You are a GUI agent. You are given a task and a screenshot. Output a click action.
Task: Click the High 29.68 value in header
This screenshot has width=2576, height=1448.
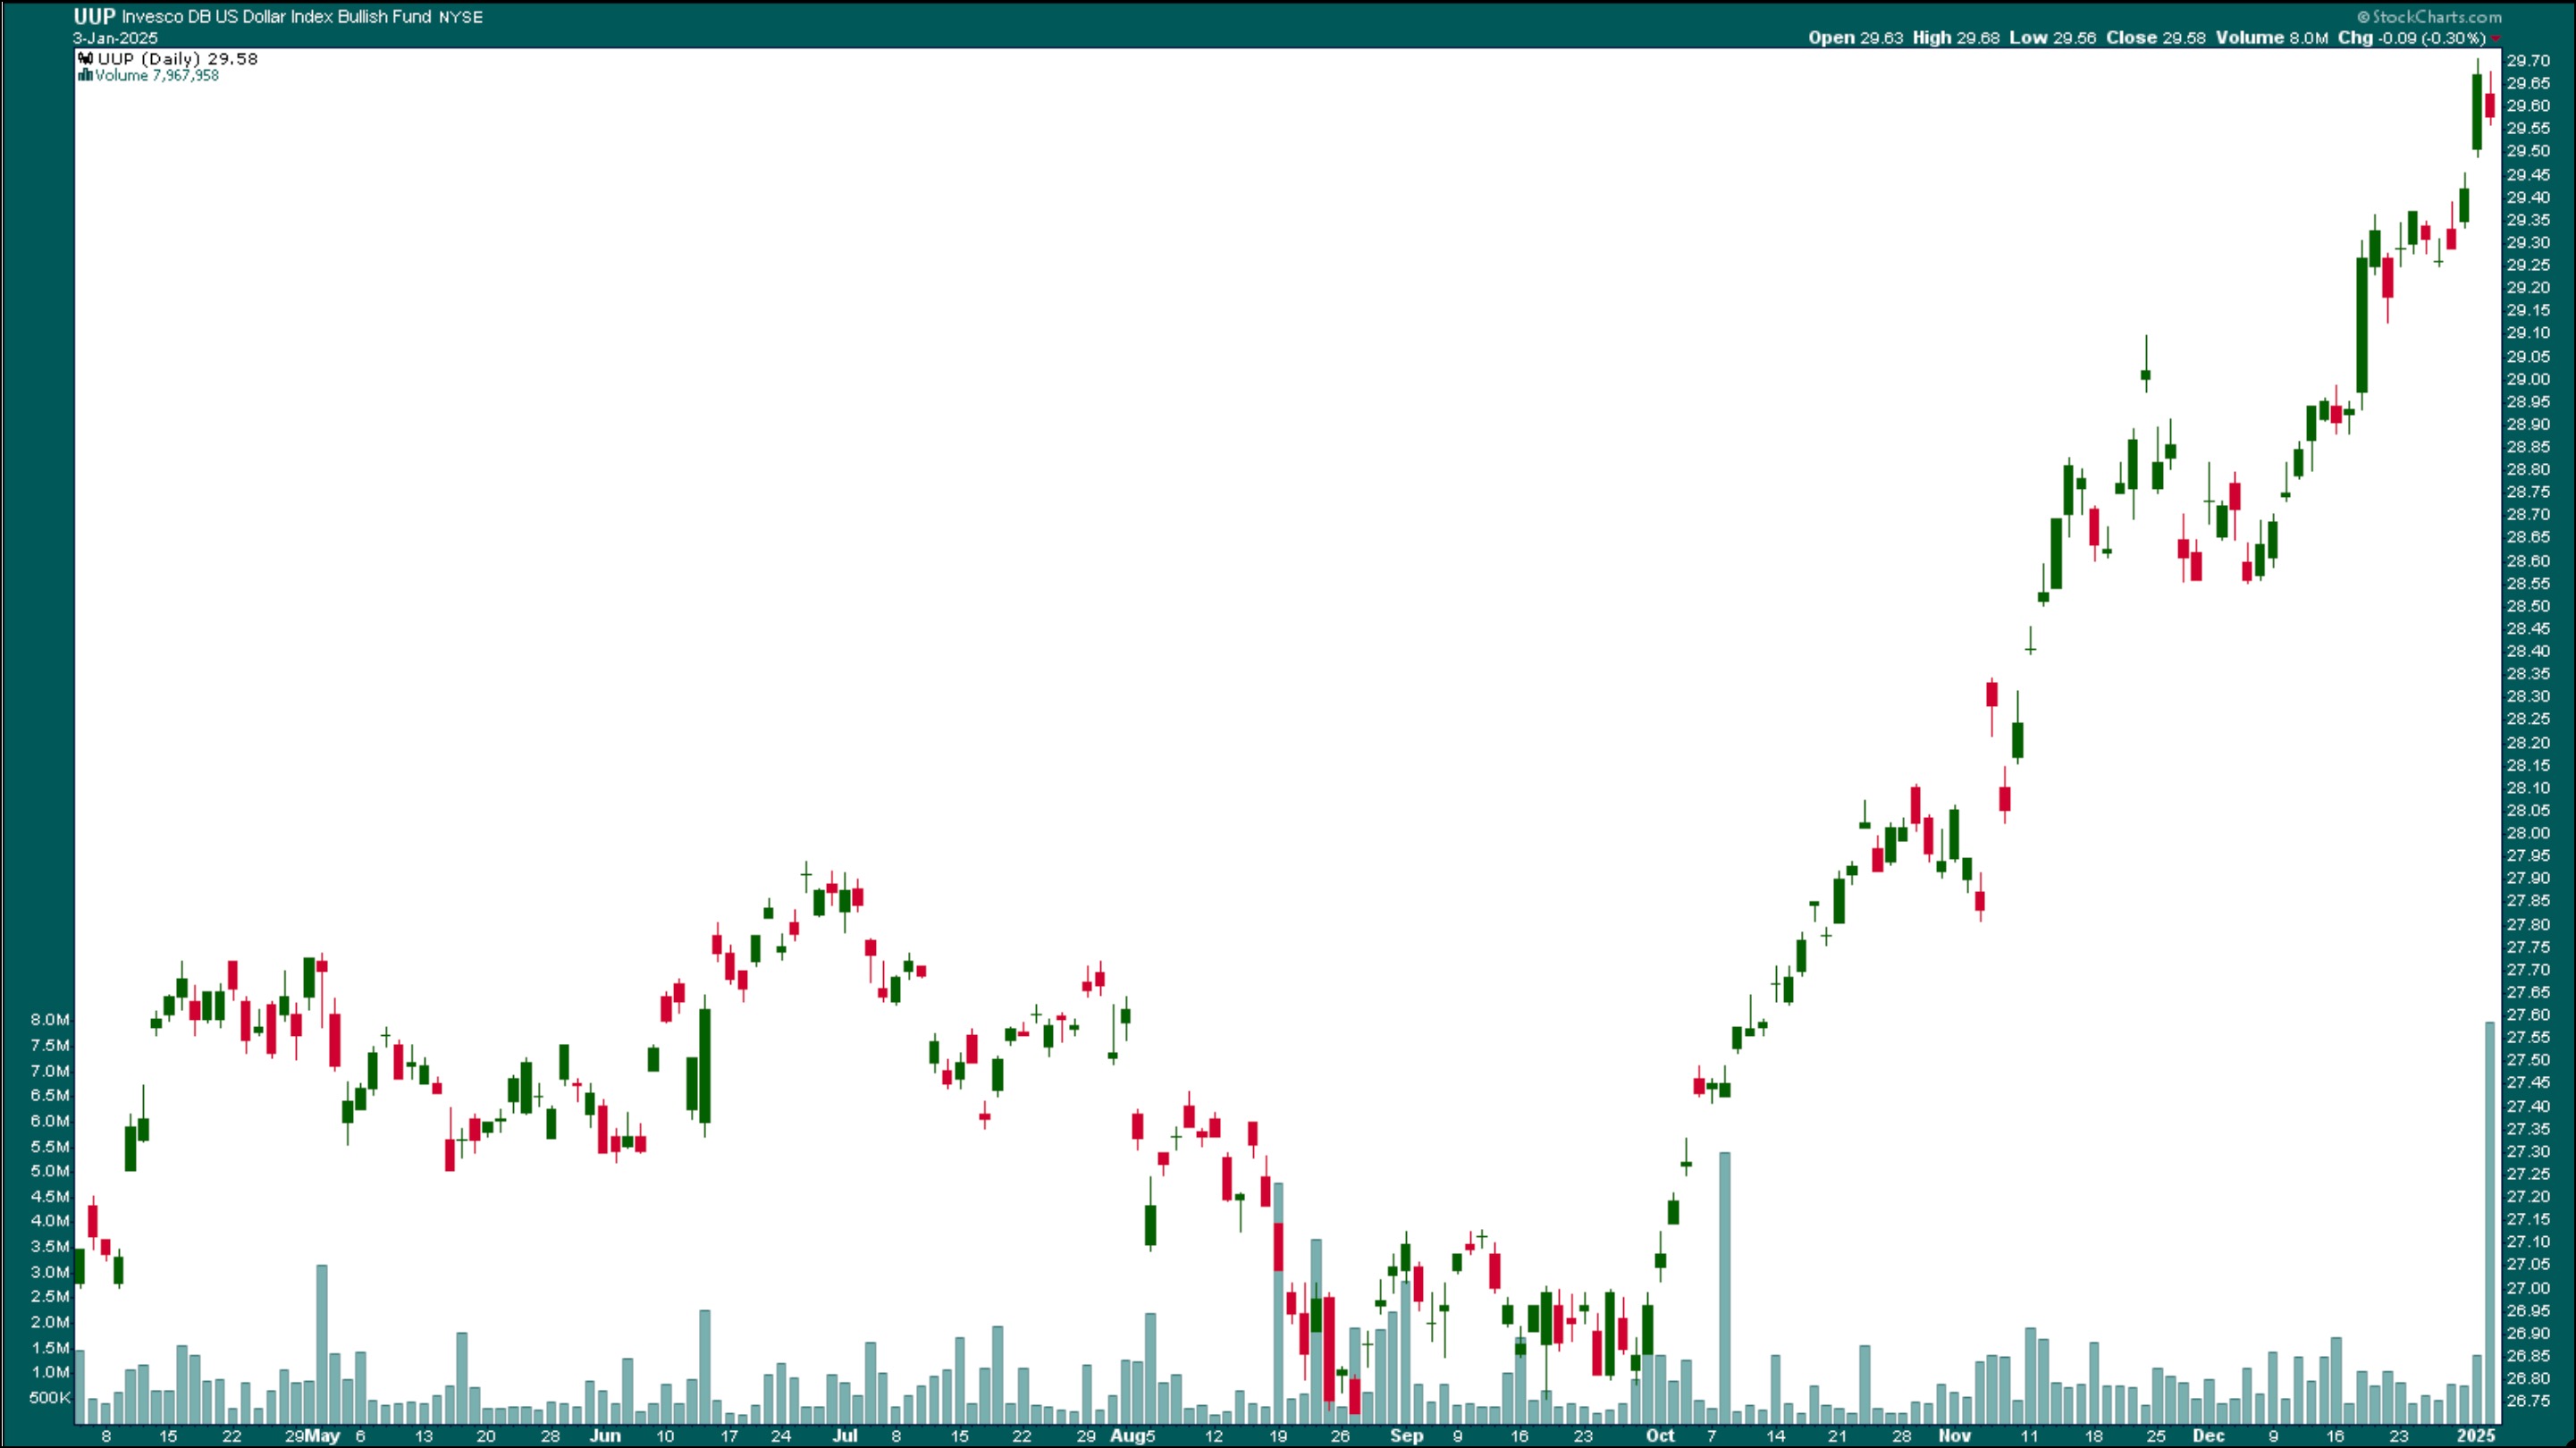coord(1956,38)
